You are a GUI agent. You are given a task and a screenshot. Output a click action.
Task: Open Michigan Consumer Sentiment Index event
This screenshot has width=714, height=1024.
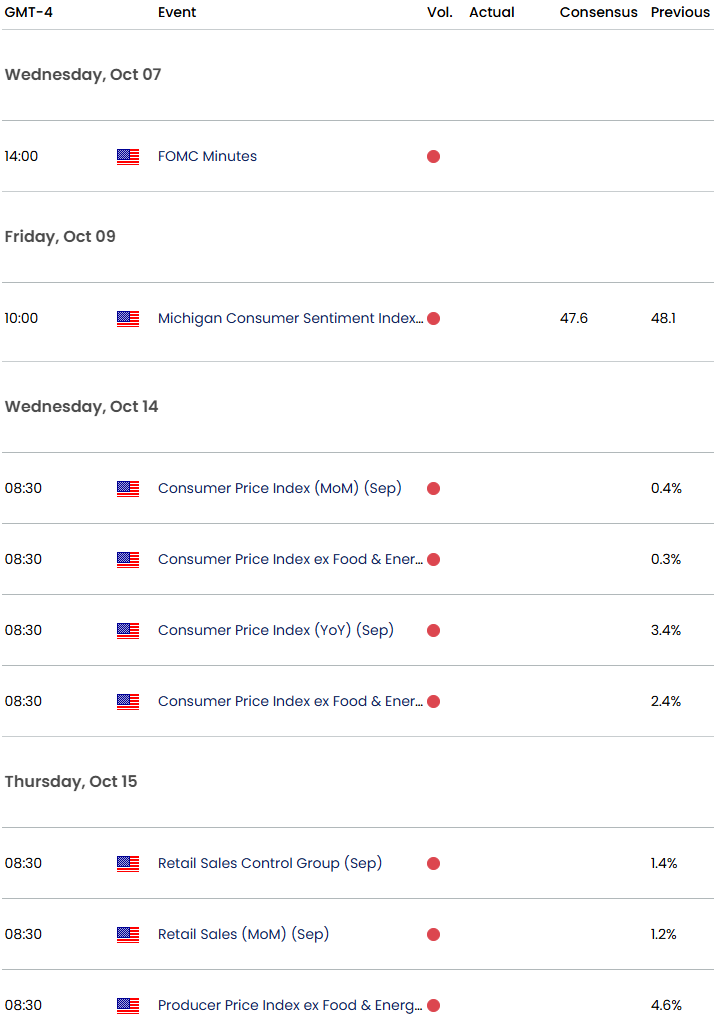[290, 319]
